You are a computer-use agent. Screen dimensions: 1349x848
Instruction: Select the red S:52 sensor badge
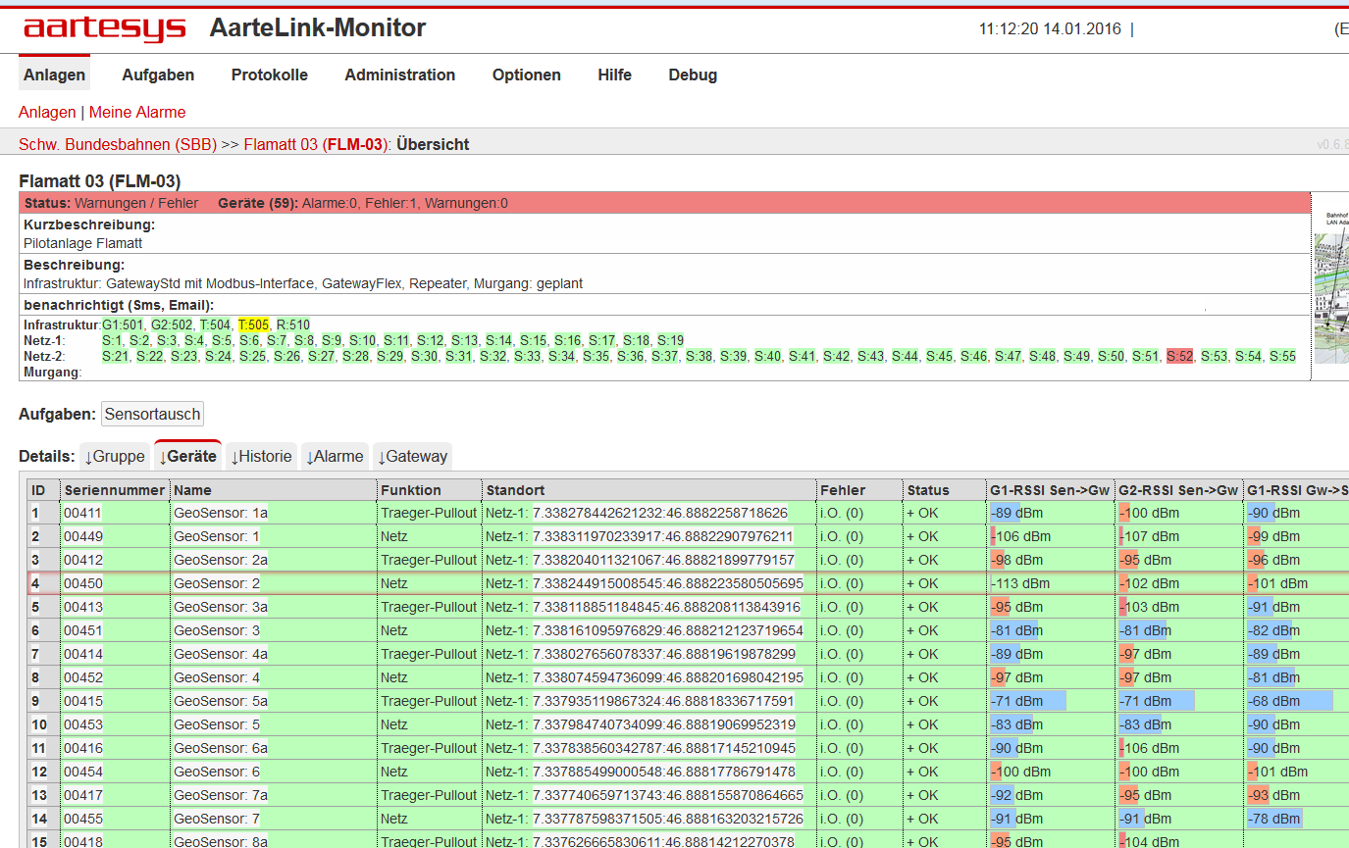click(x=1180, y=356)
